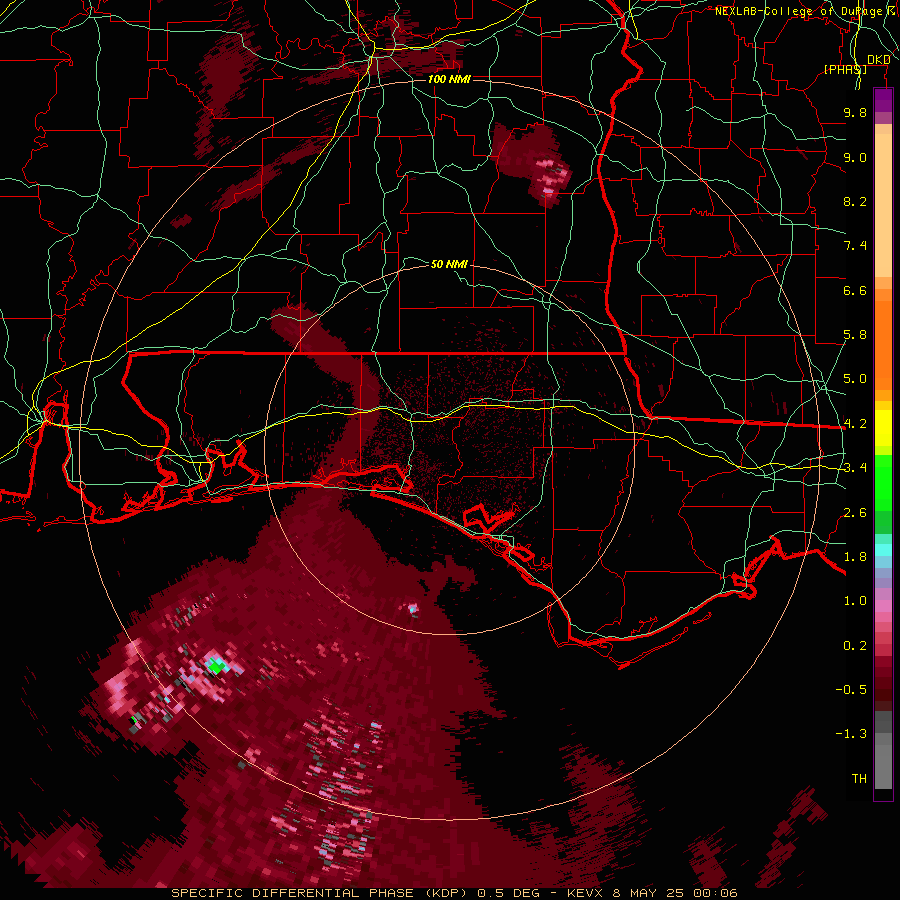Click the 8 MAY 25 date text
900x900 pixels.
click(649, 893)
